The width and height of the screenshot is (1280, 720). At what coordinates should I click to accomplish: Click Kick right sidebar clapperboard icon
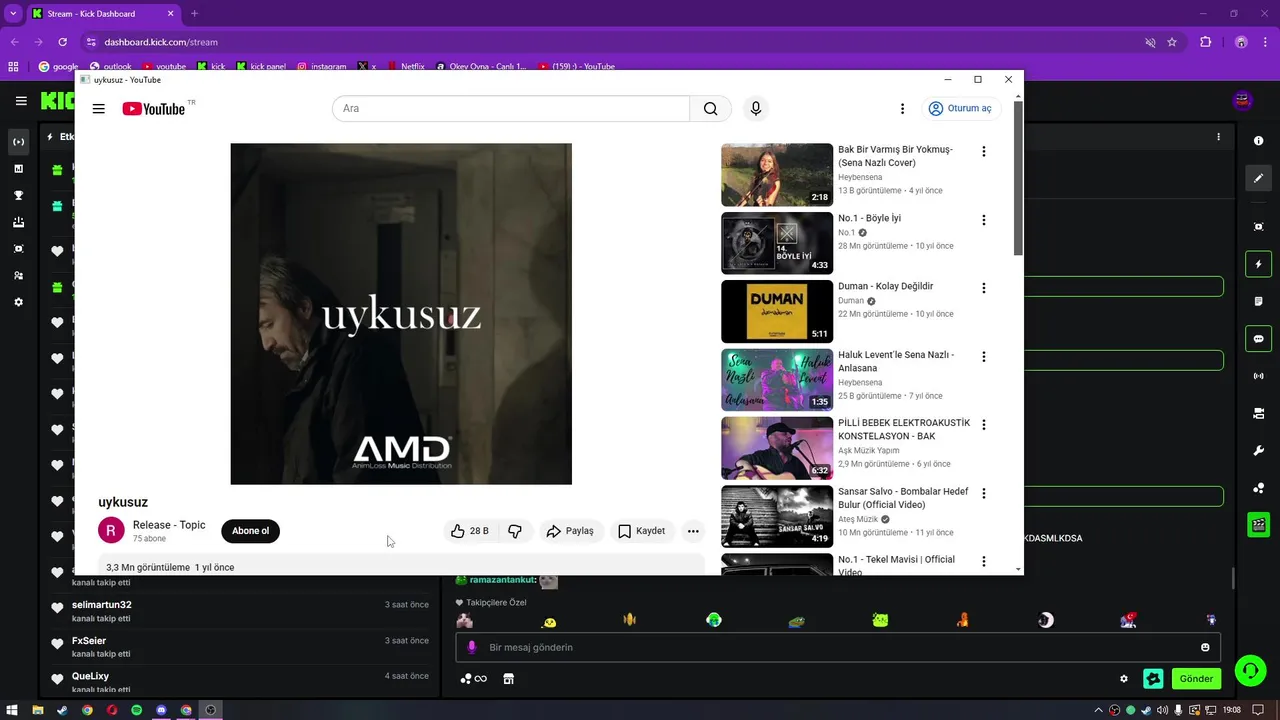(1258, 524)
